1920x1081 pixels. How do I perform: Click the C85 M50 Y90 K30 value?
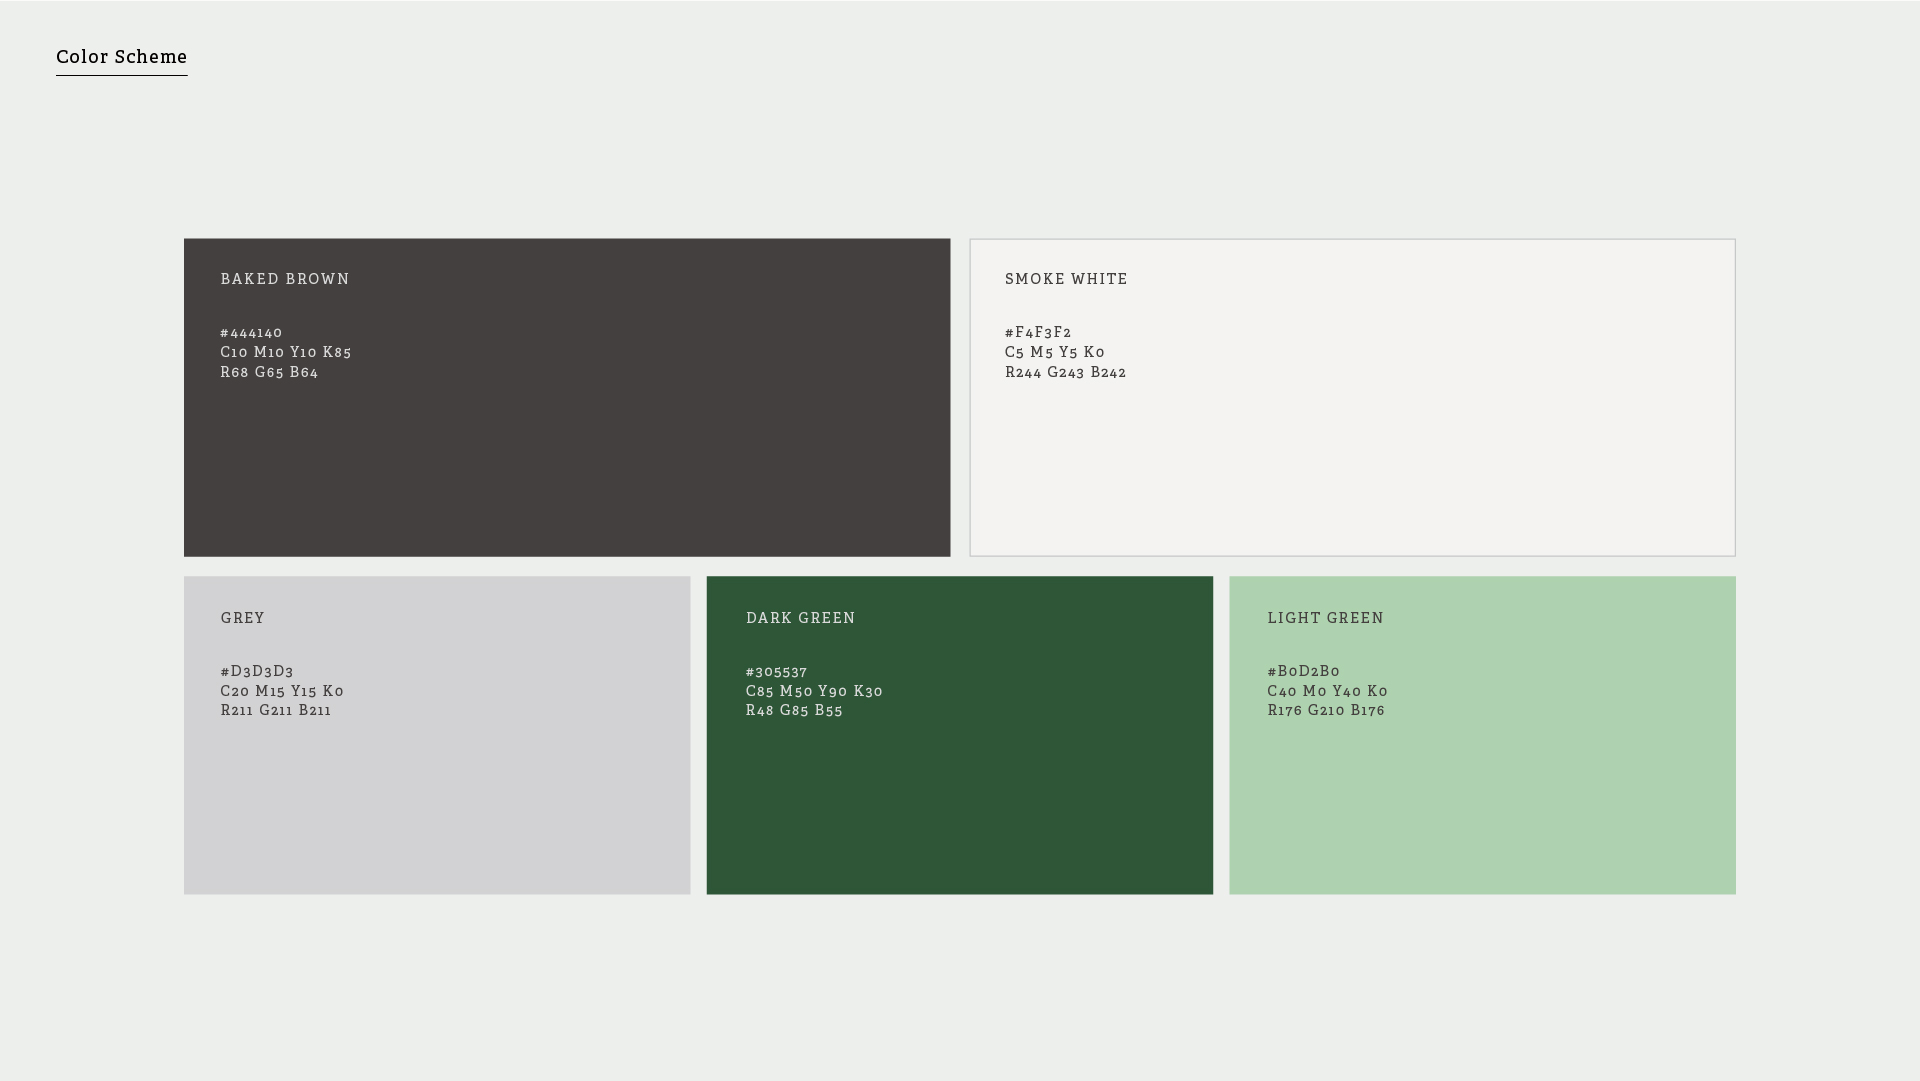[x=814, y=691]
